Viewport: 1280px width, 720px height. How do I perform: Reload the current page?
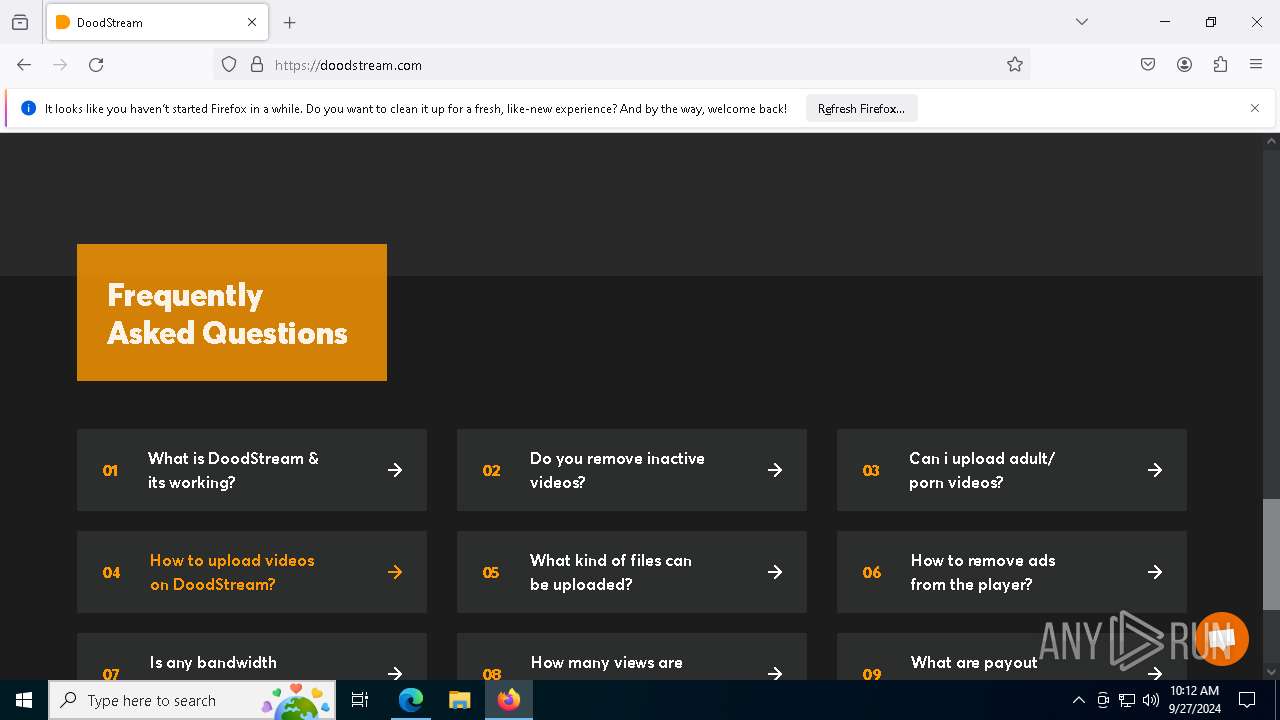tap(96, 65)
